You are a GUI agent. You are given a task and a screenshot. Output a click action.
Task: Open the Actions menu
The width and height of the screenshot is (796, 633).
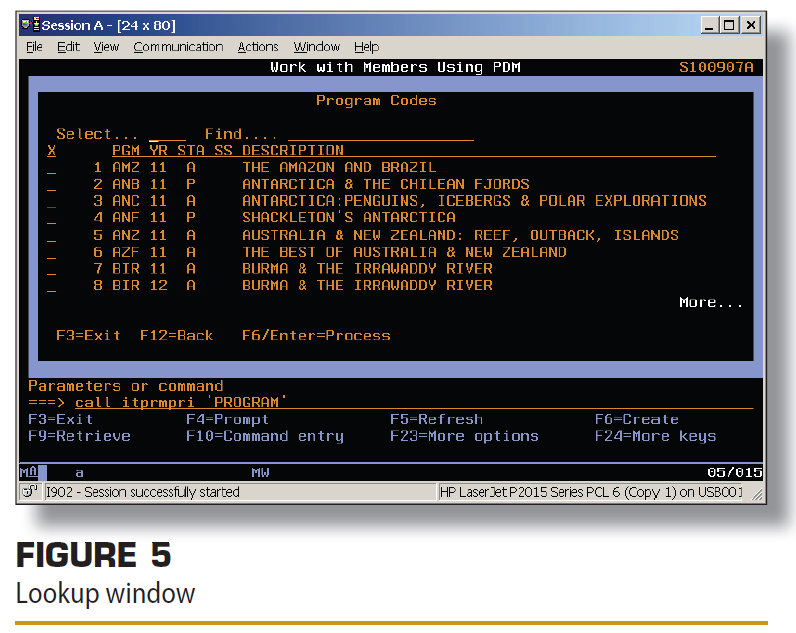[x=258, y=47]
